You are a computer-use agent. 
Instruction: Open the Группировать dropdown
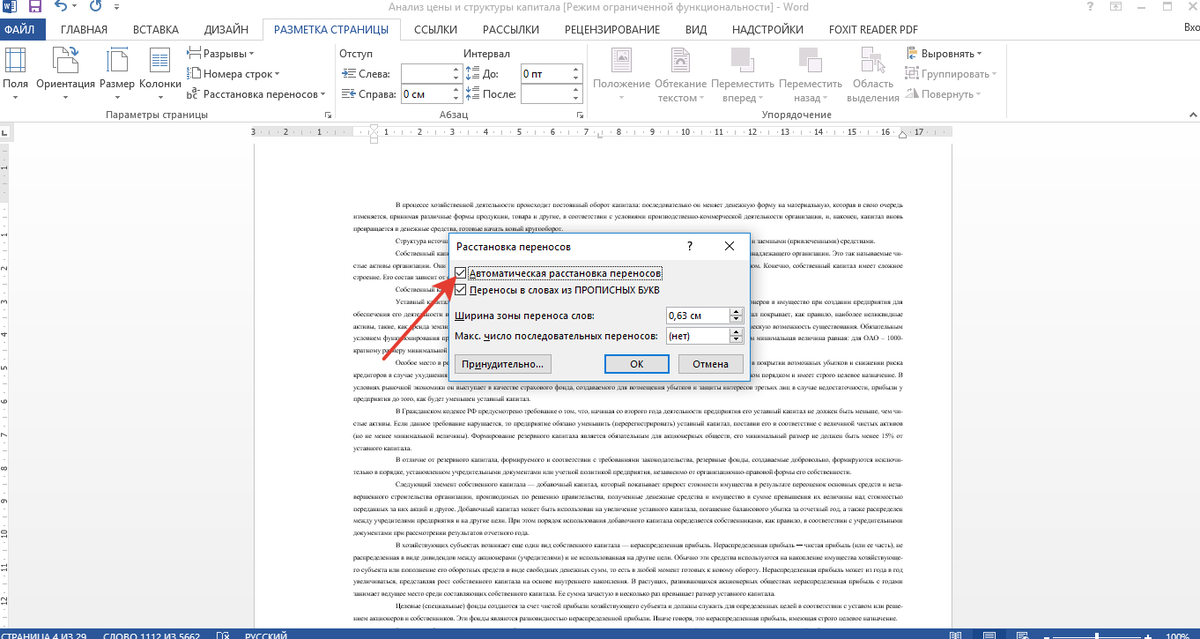pos(951,74)
